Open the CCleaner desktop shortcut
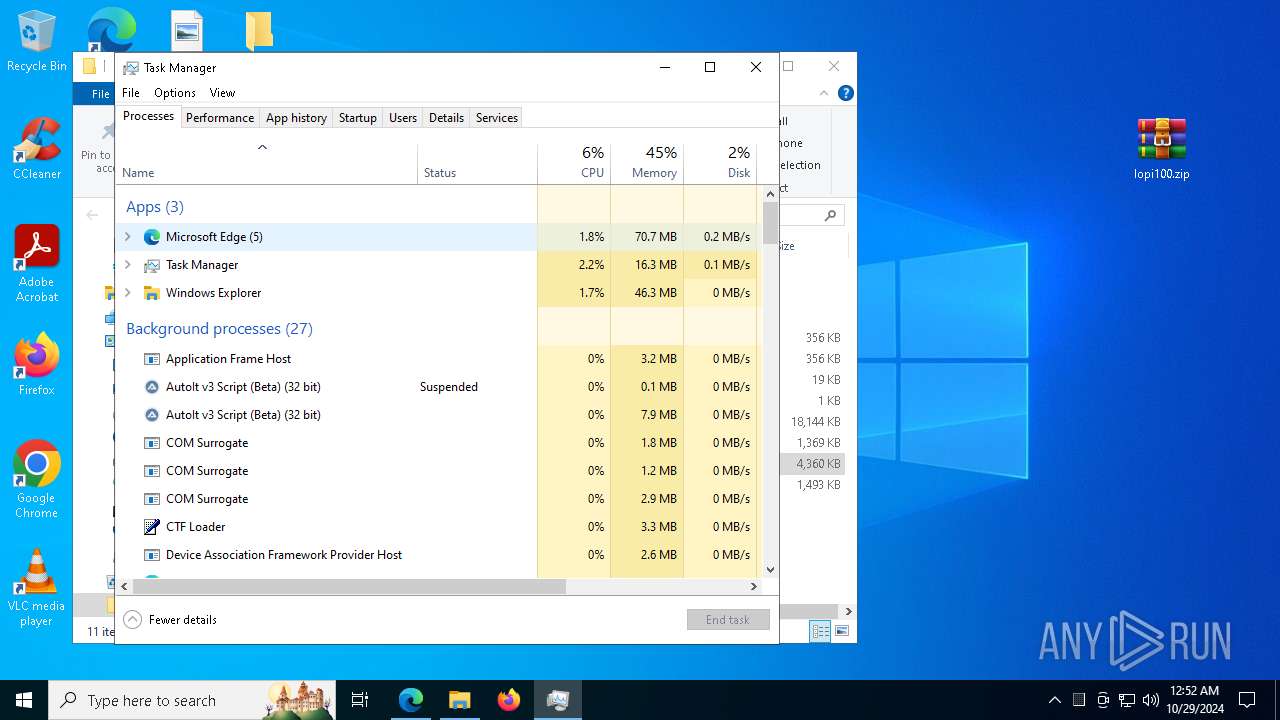 (36, 148)
